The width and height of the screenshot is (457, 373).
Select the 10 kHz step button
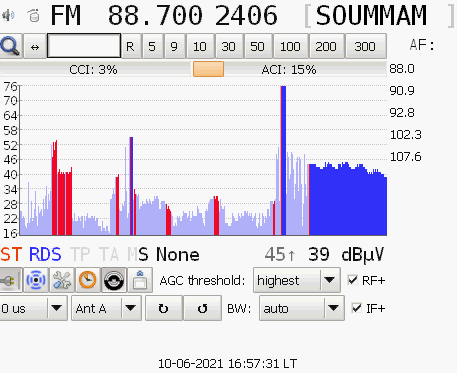(x=200, y=46)
